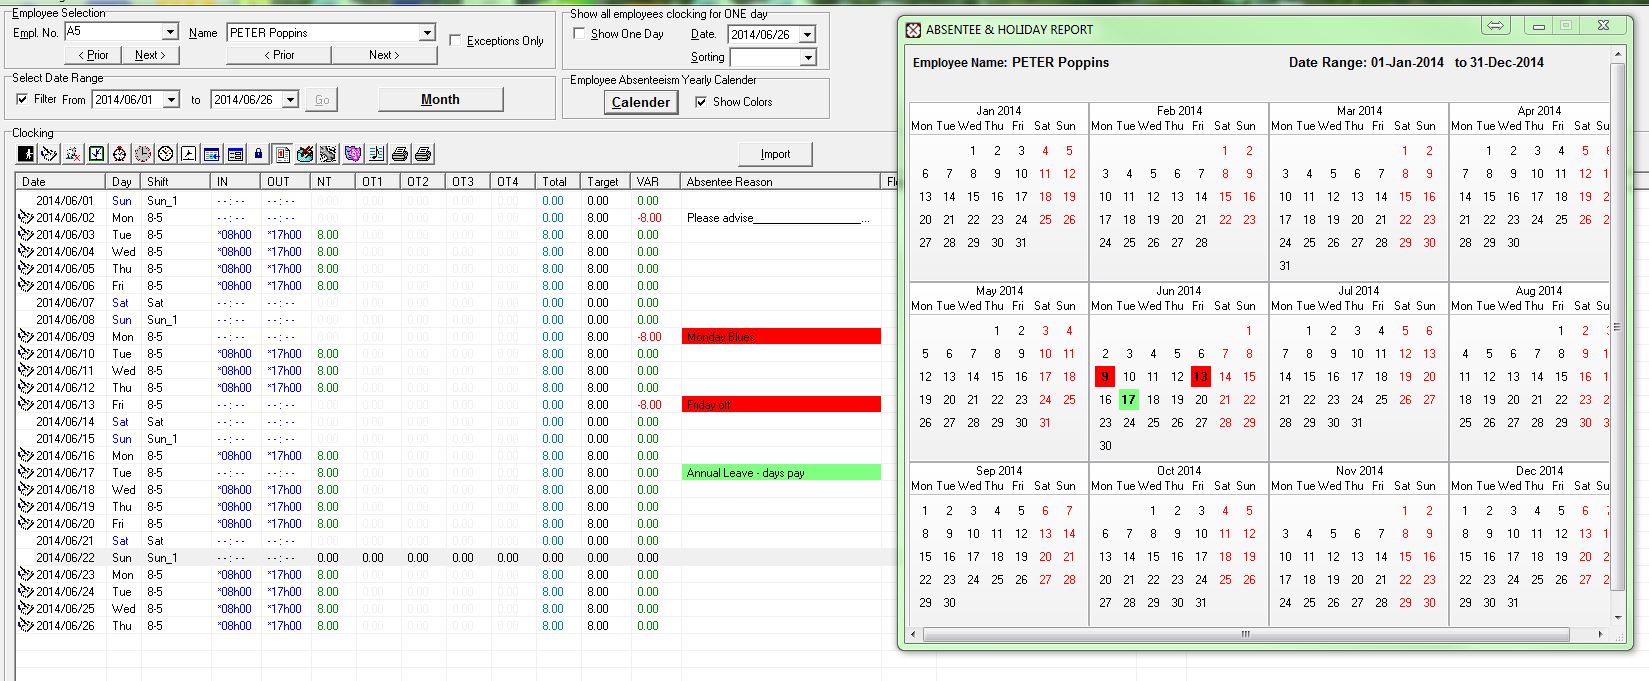Click the Import button

(775, 154)
